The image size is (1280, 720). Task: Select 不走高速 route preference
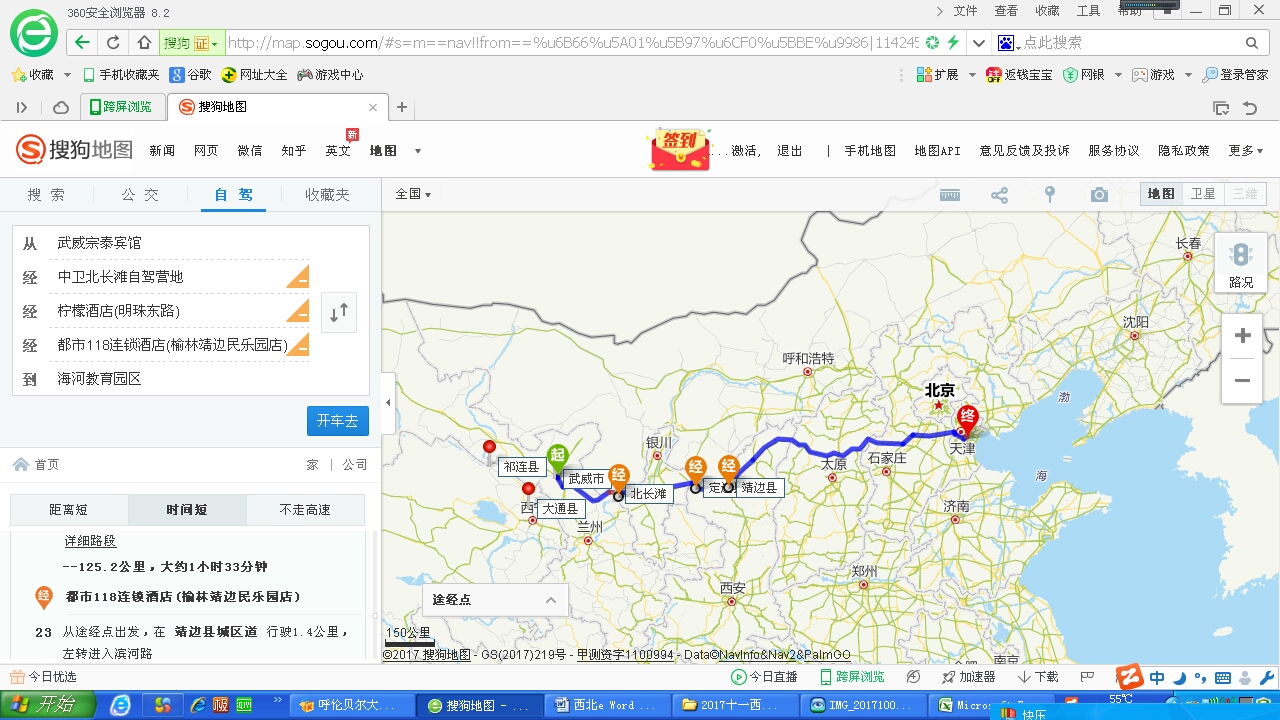[x=305, y=510]
